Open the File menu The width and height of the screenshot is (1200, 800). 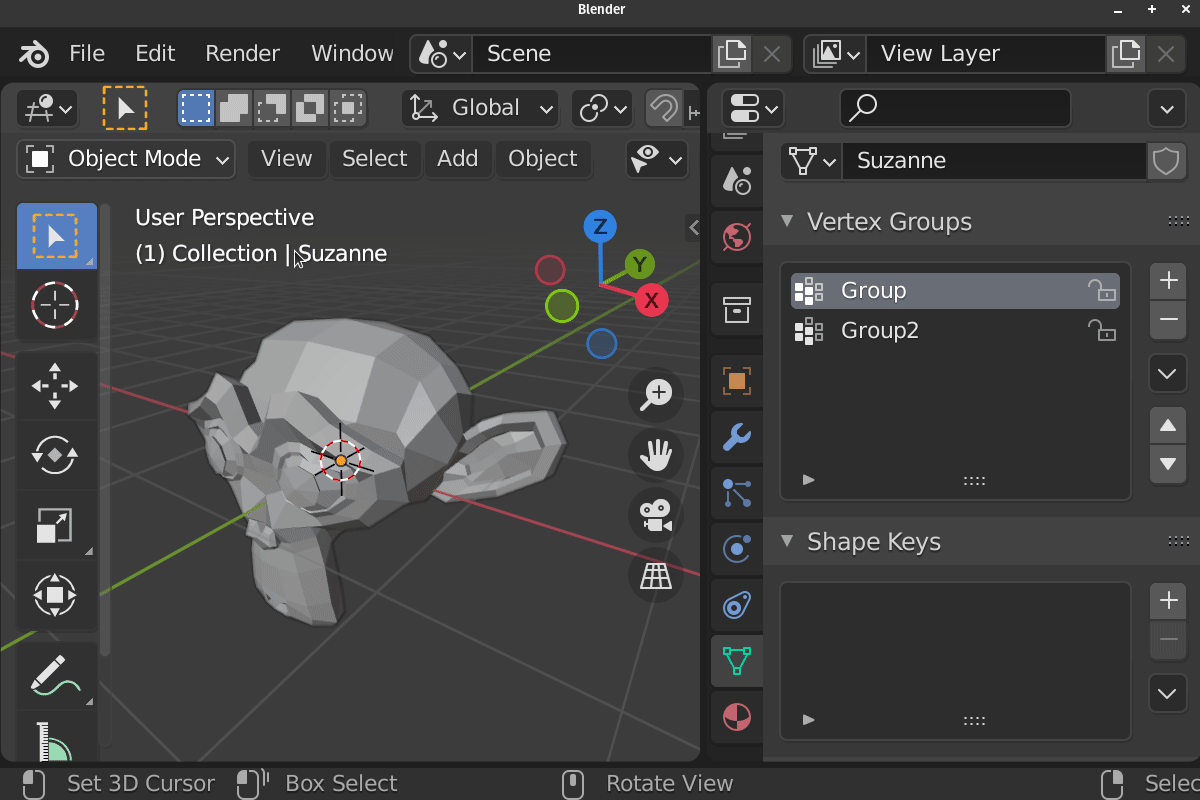click(x=87, y=54)
